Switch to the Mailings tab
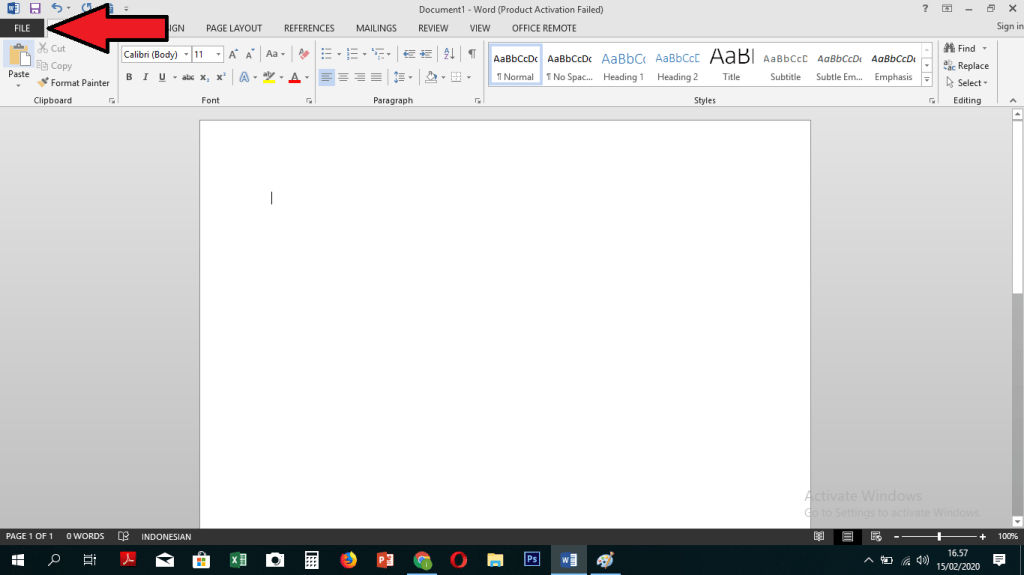The width and height of the screenshot is (1024, 575). (x=376, y=28)
